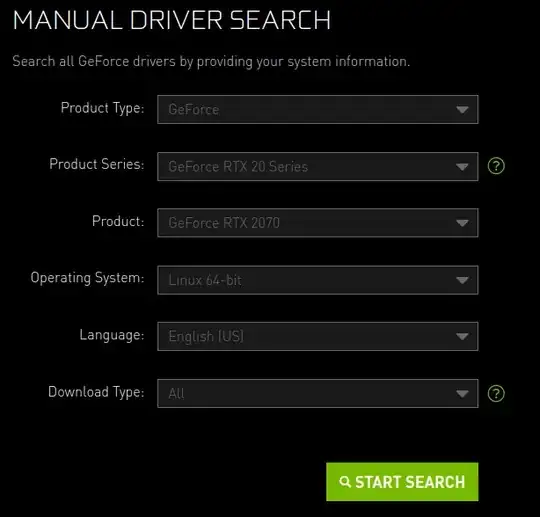Click the 'Product Type:' label
Image resolution: width=540 pixels, height=517 pixels.
[103, 108]
